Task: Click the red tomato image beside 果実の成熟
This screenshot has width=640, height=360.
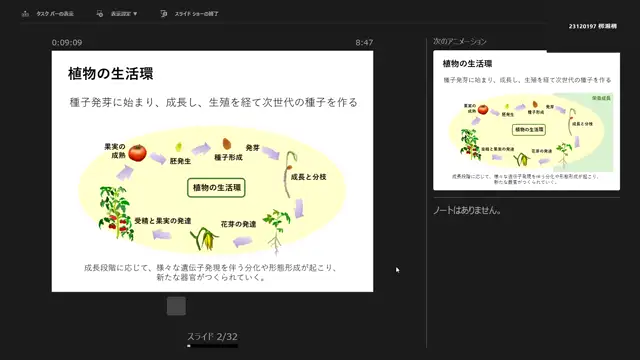Action: coord(138,153)
